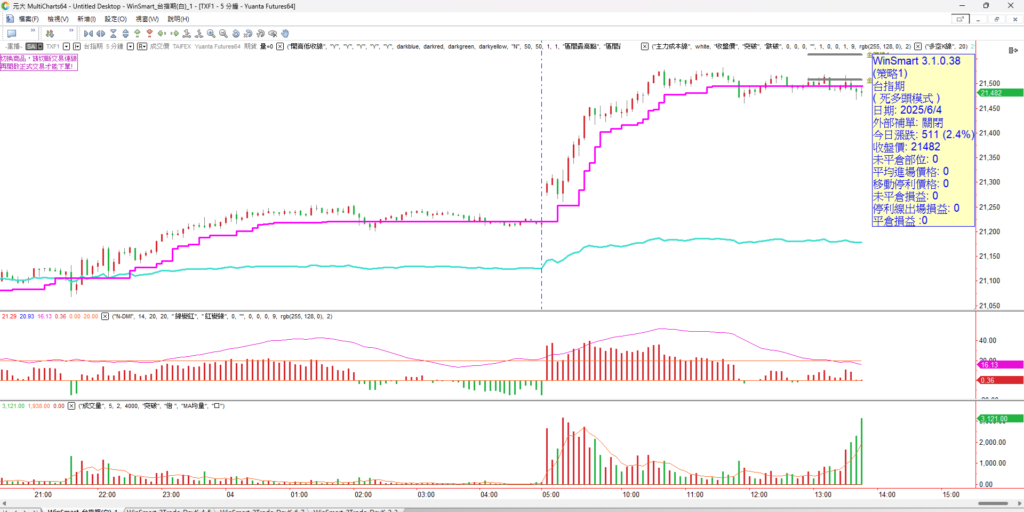Click the 日期: 2025/6/4 line

point(905,110)
